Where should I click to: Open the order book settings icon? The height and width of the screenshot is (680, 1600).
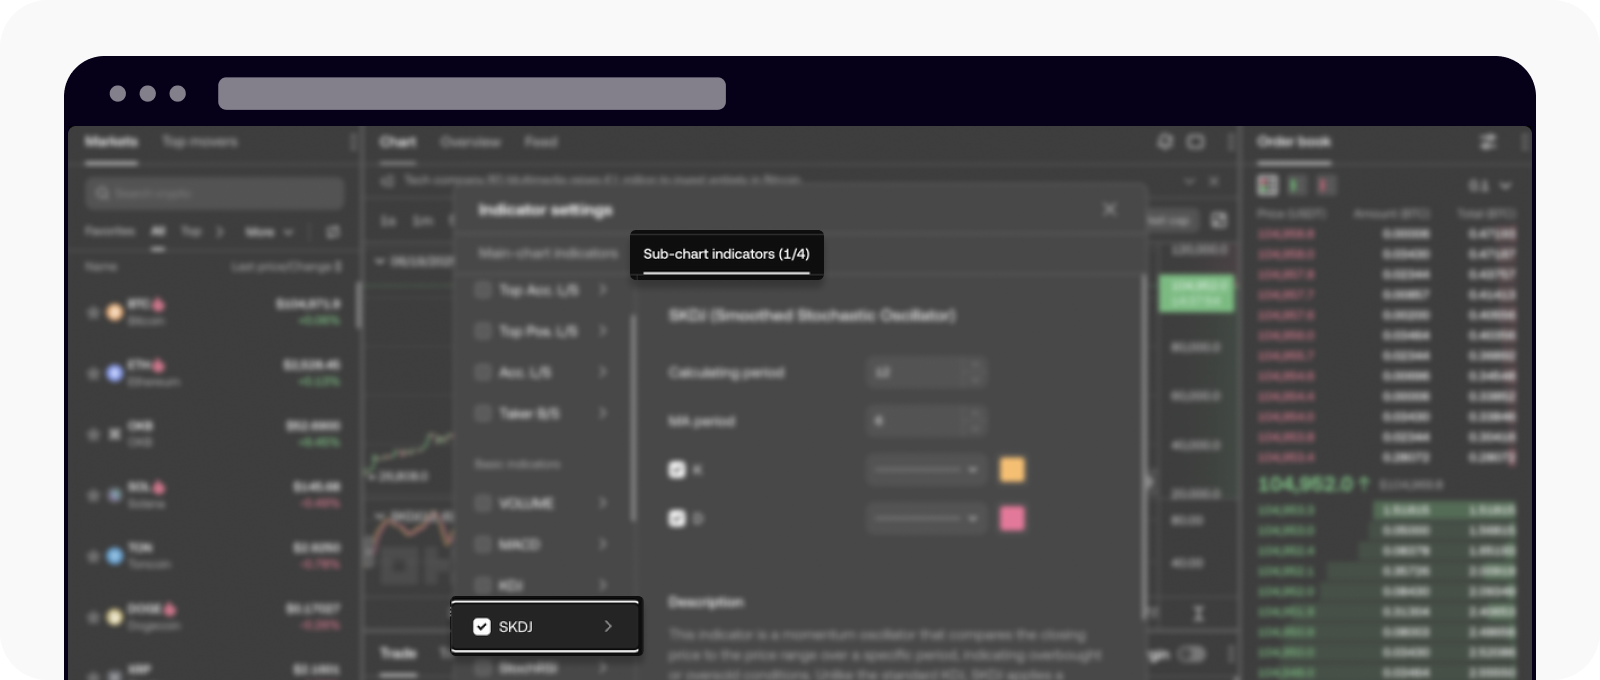pyautogui.click(x=1487, y=142)
